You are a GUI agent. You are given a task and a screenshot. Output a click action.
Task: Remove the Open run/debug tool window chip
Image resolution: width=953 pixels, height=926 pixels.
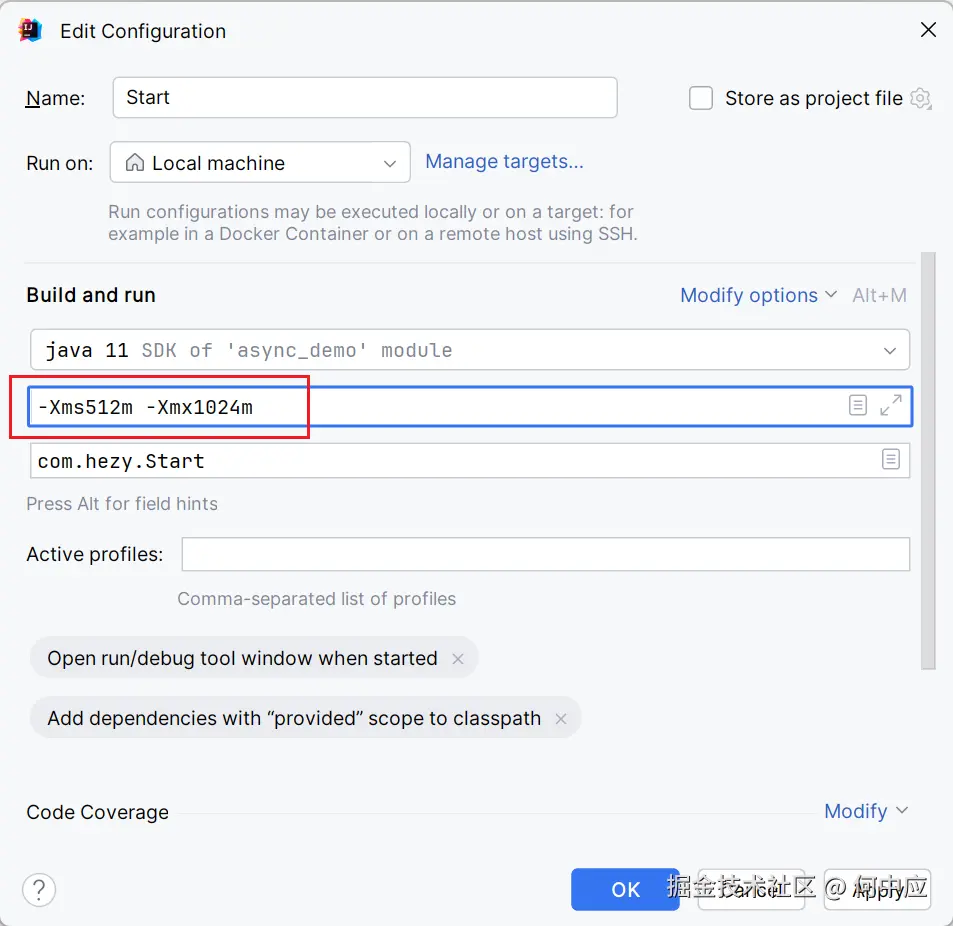458,659
